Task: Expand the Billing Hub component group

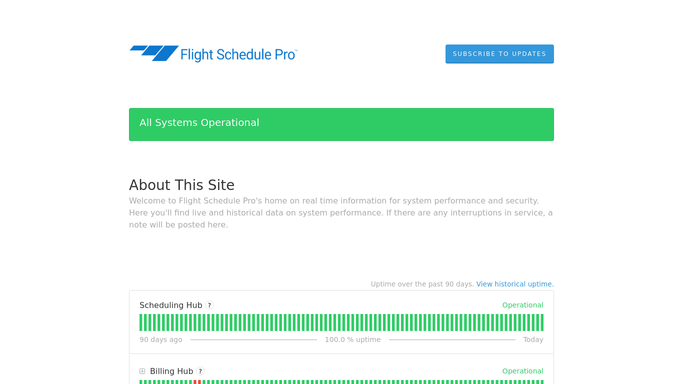Action: (142, 371)
